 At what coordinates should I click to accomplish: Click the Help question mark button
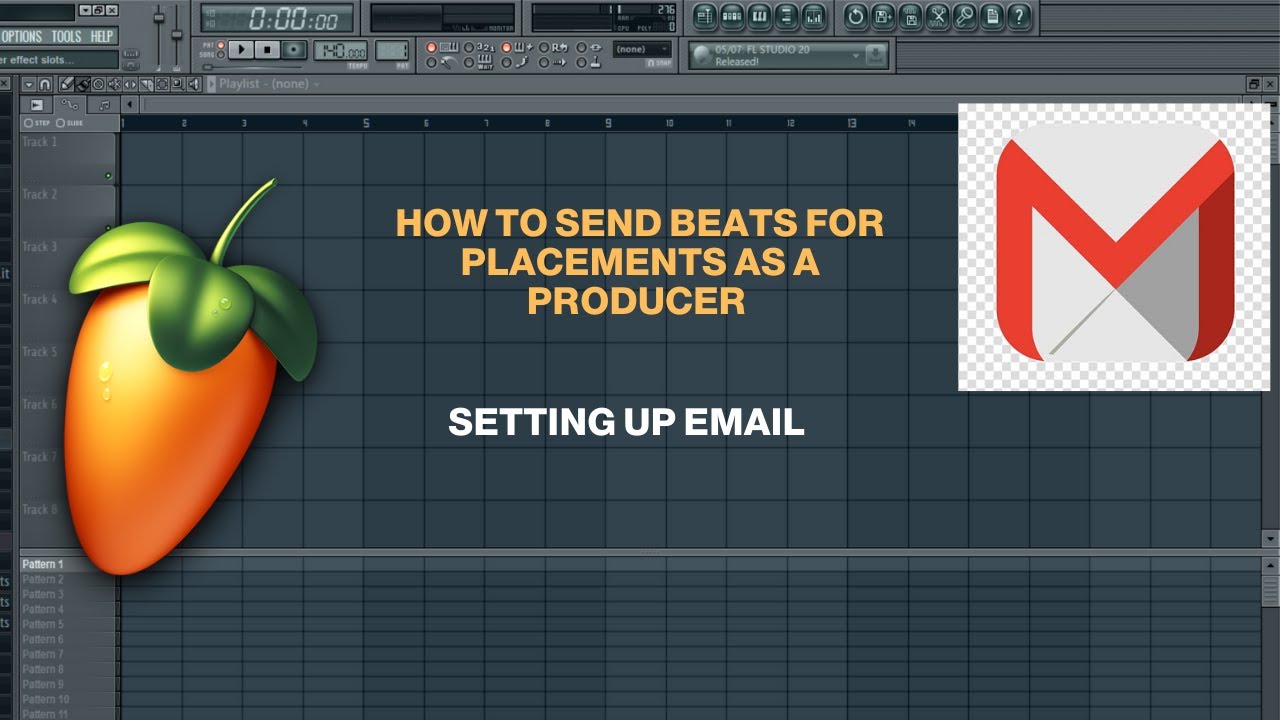[x=1018, y=17]
